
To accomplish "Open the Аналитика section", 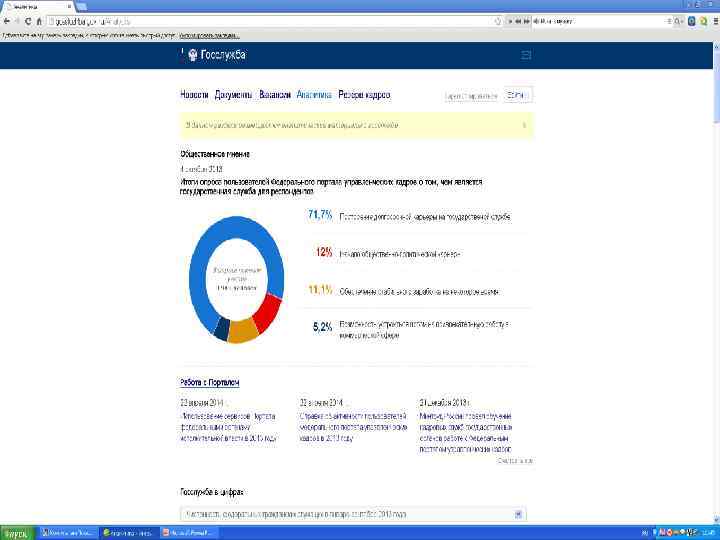I will (x=314, y=95).
